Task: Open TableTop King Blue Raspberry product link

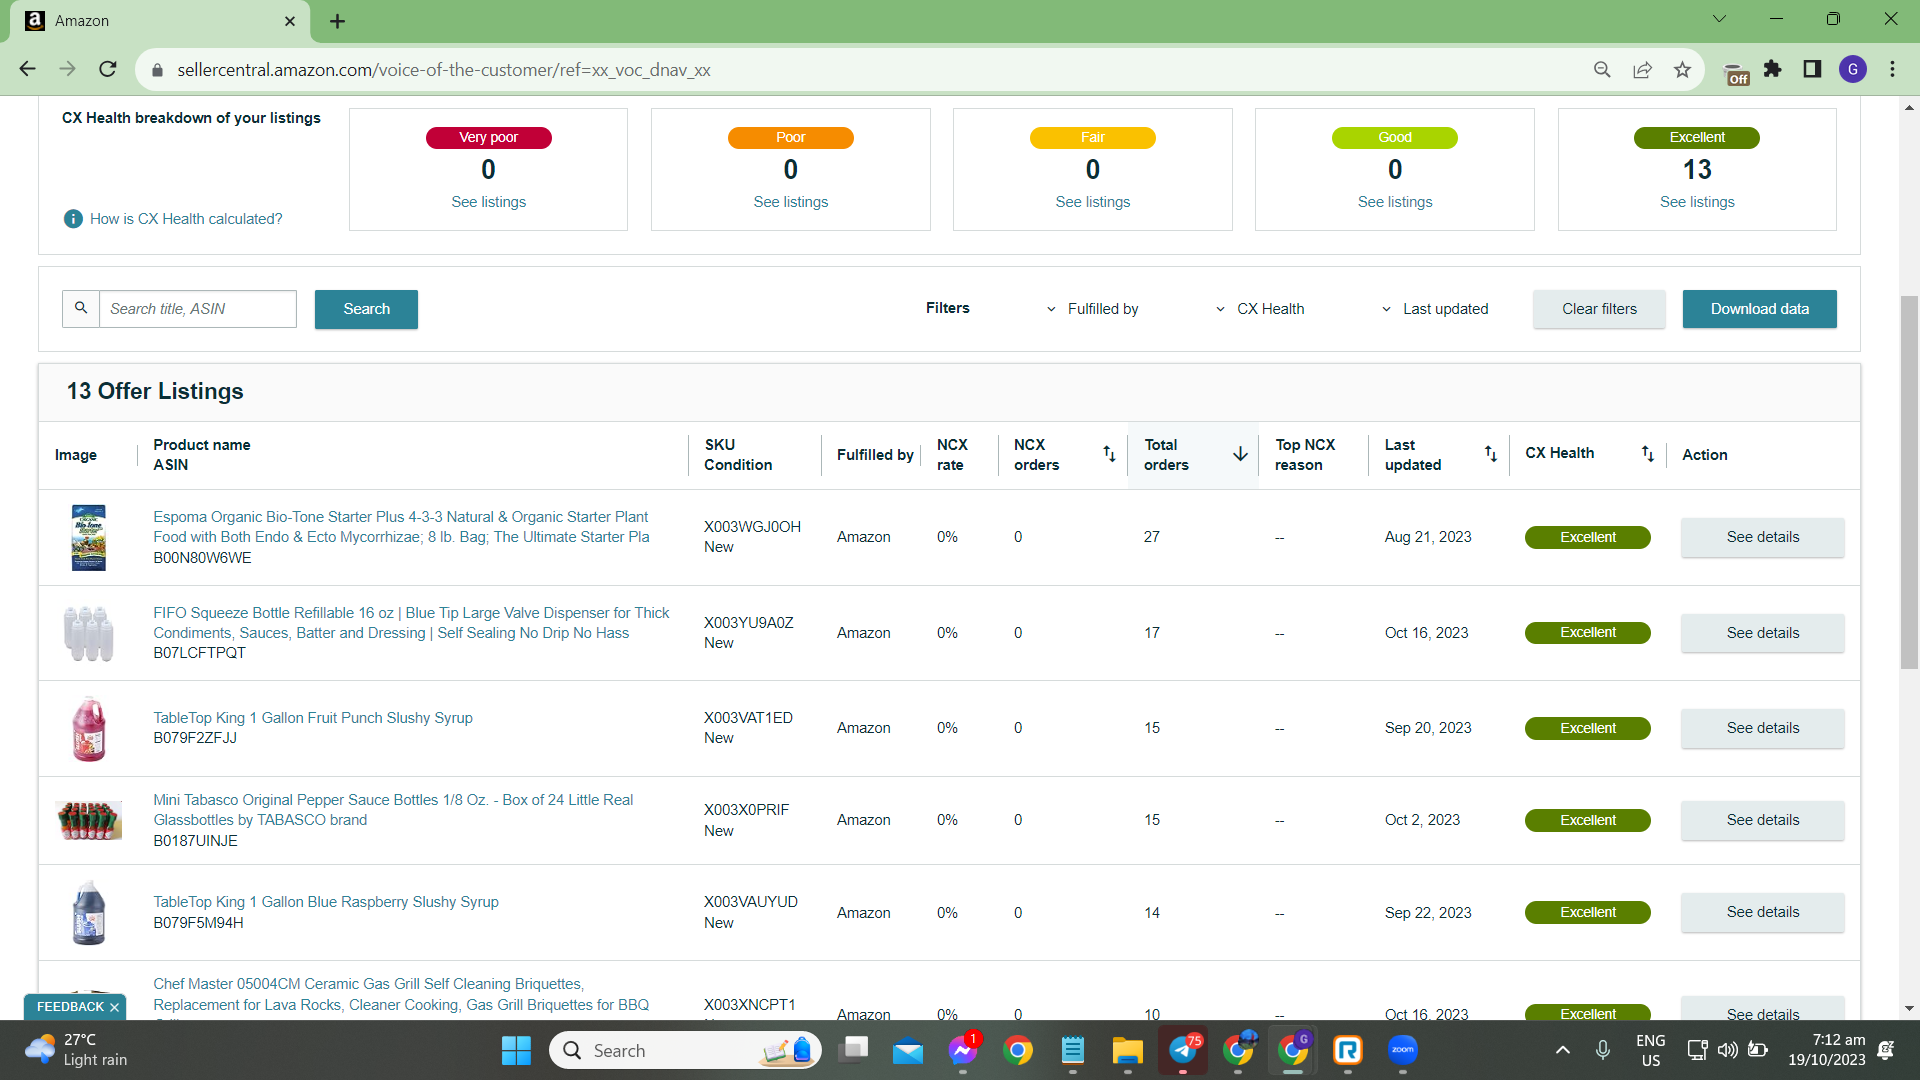Action: (326, 902)
